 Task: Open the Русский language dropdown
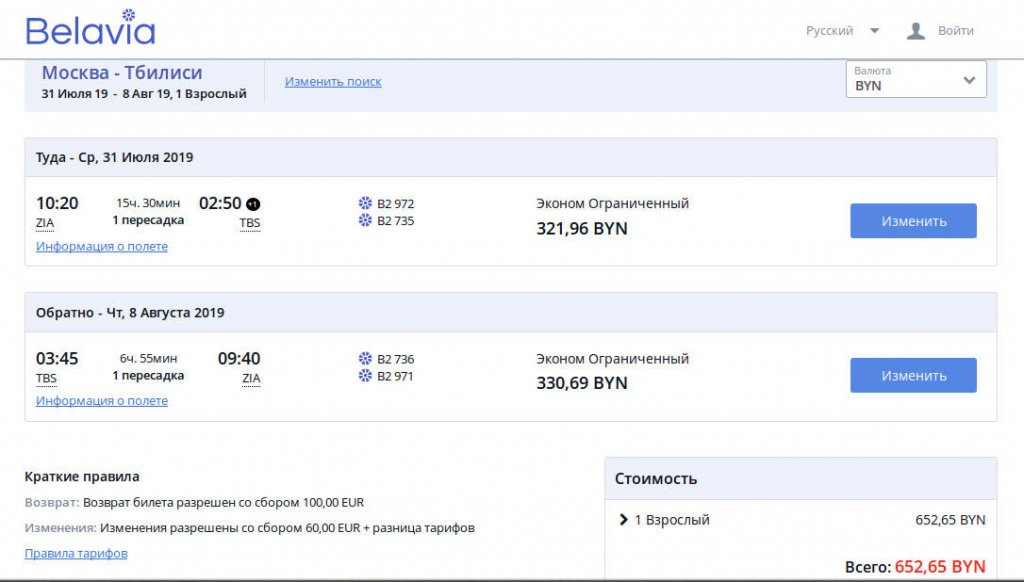click(842, 31)
